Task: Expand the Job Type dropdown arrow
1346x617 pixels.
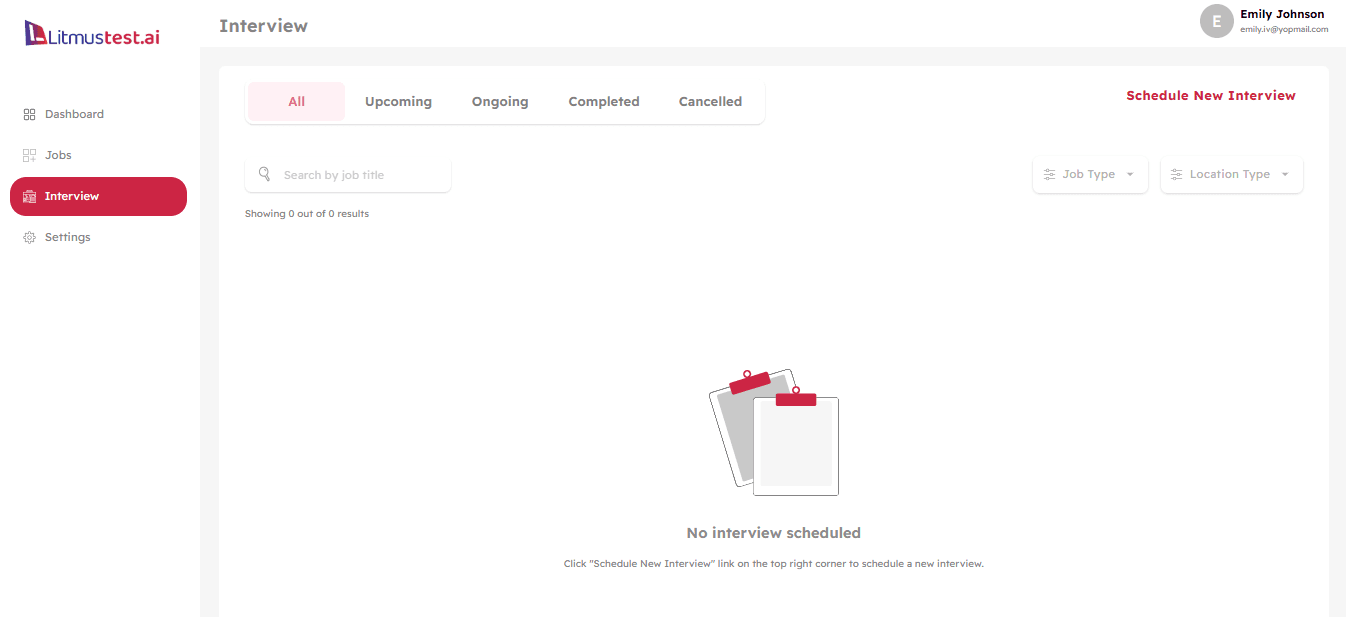Action: [x=1130, y=175]
